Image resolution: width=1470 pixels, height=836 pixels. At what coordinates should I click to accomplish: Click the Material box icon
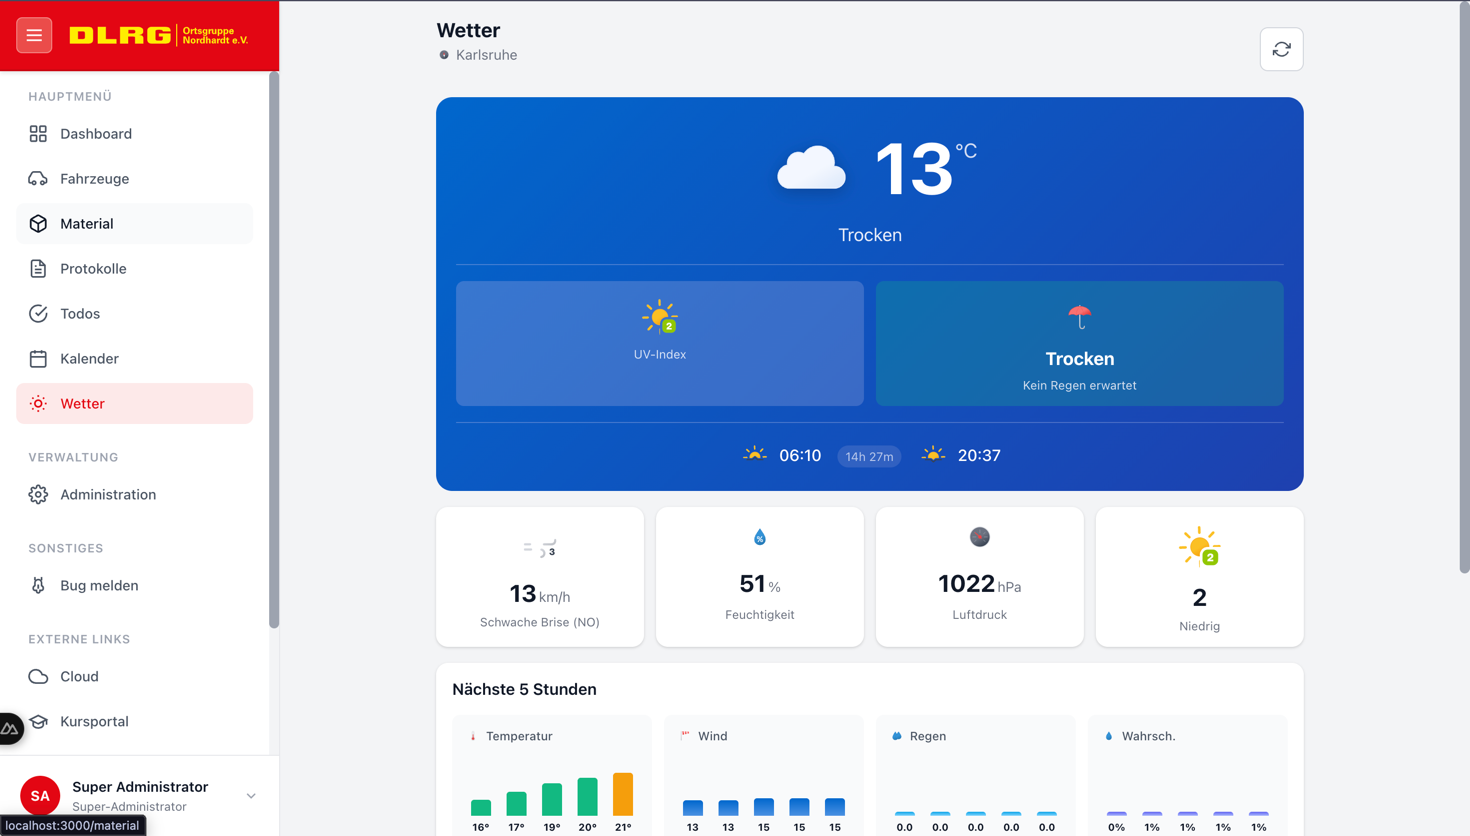[38, 224]
